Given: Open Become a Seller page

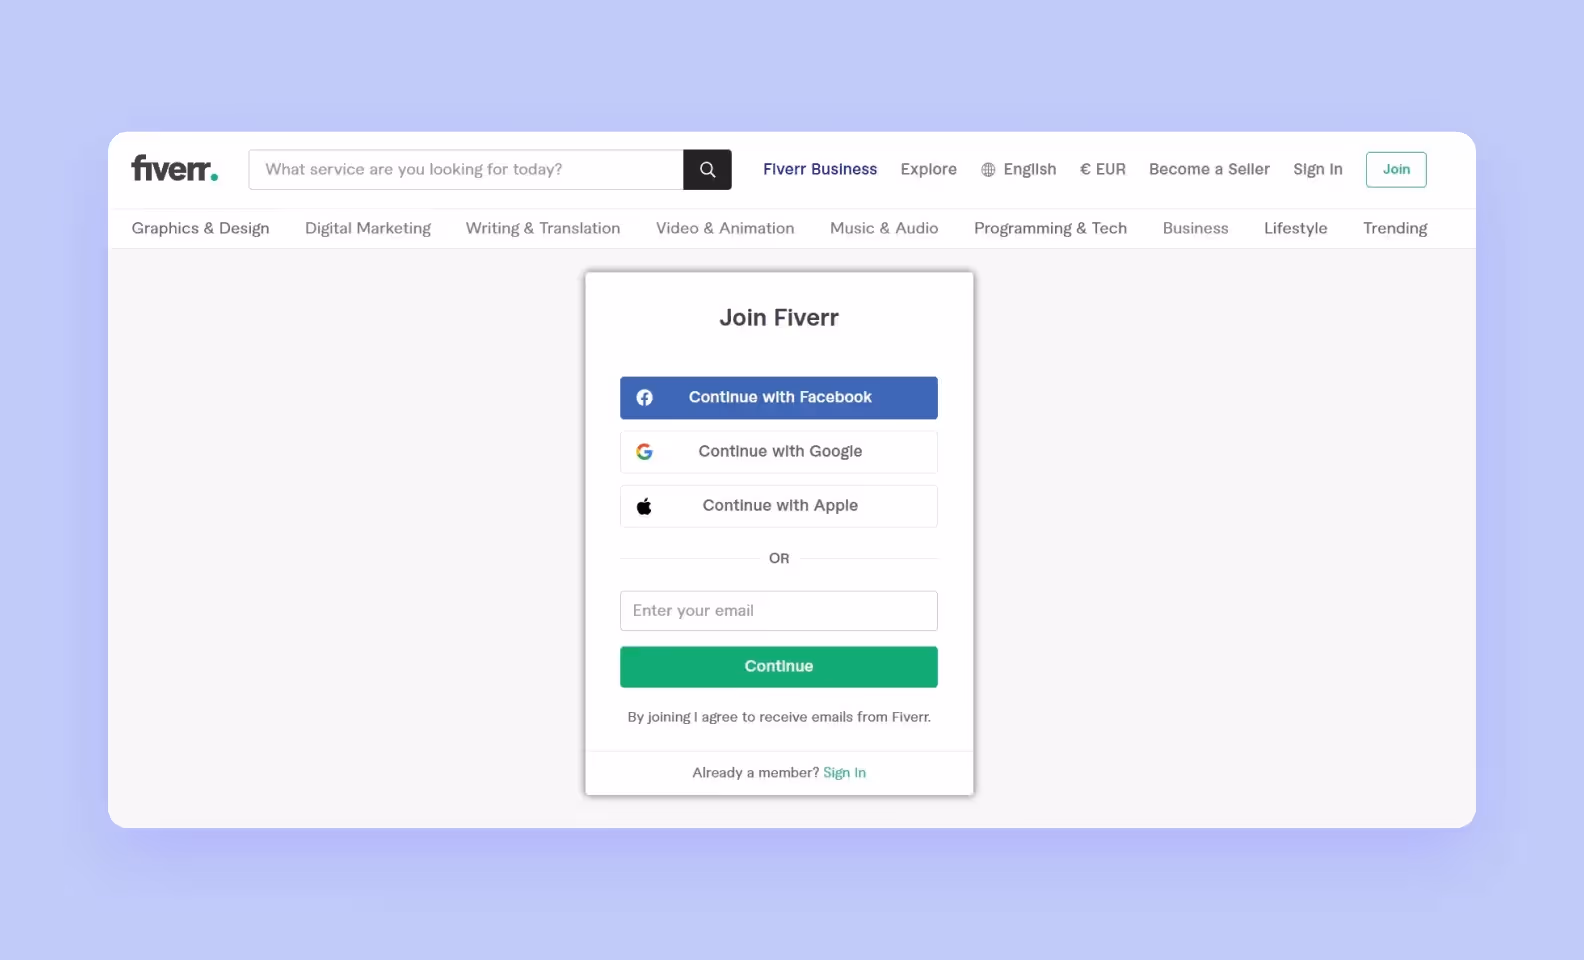Looking at the screenshot, I should click(x=1209, y=170).
